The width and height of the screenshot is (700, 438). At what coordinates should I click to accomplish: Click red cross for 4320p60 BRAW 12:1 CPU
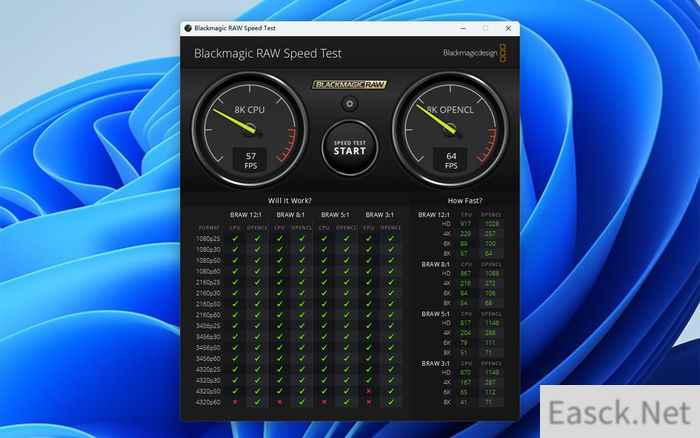pos(235,402)
